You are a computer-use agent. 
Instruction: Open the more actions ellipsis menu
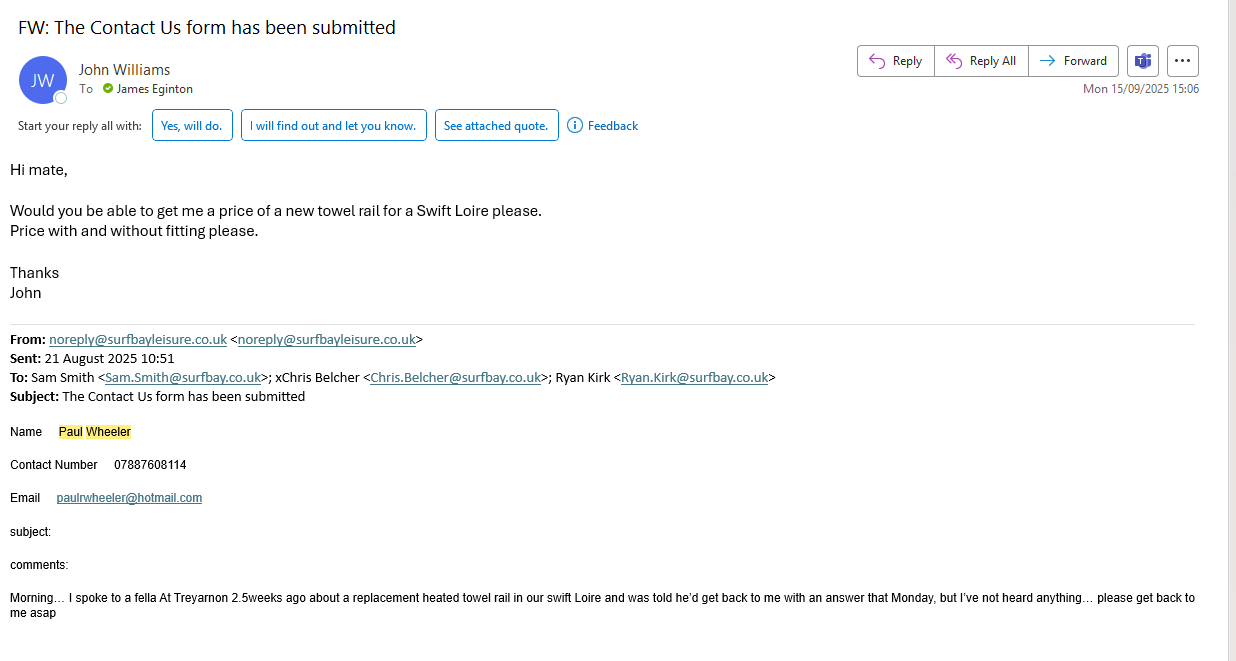click(1183, 61)
